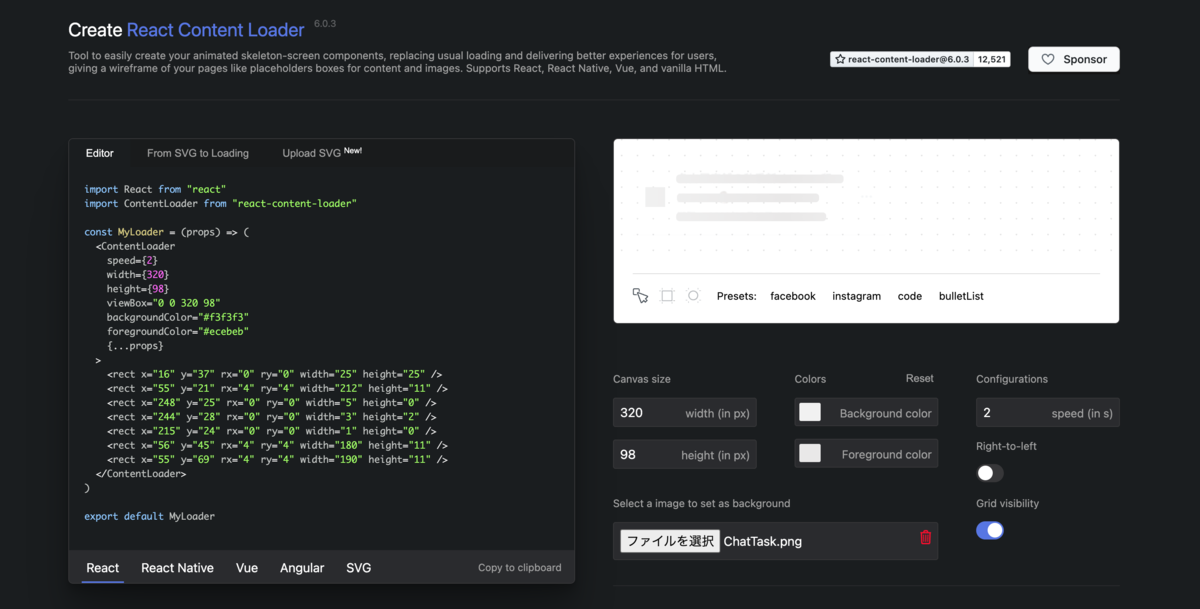Click the viewBox="0 0 320 98" code line
The height and width of the screenshot is (609, 1200).
[x=163, y=302]
